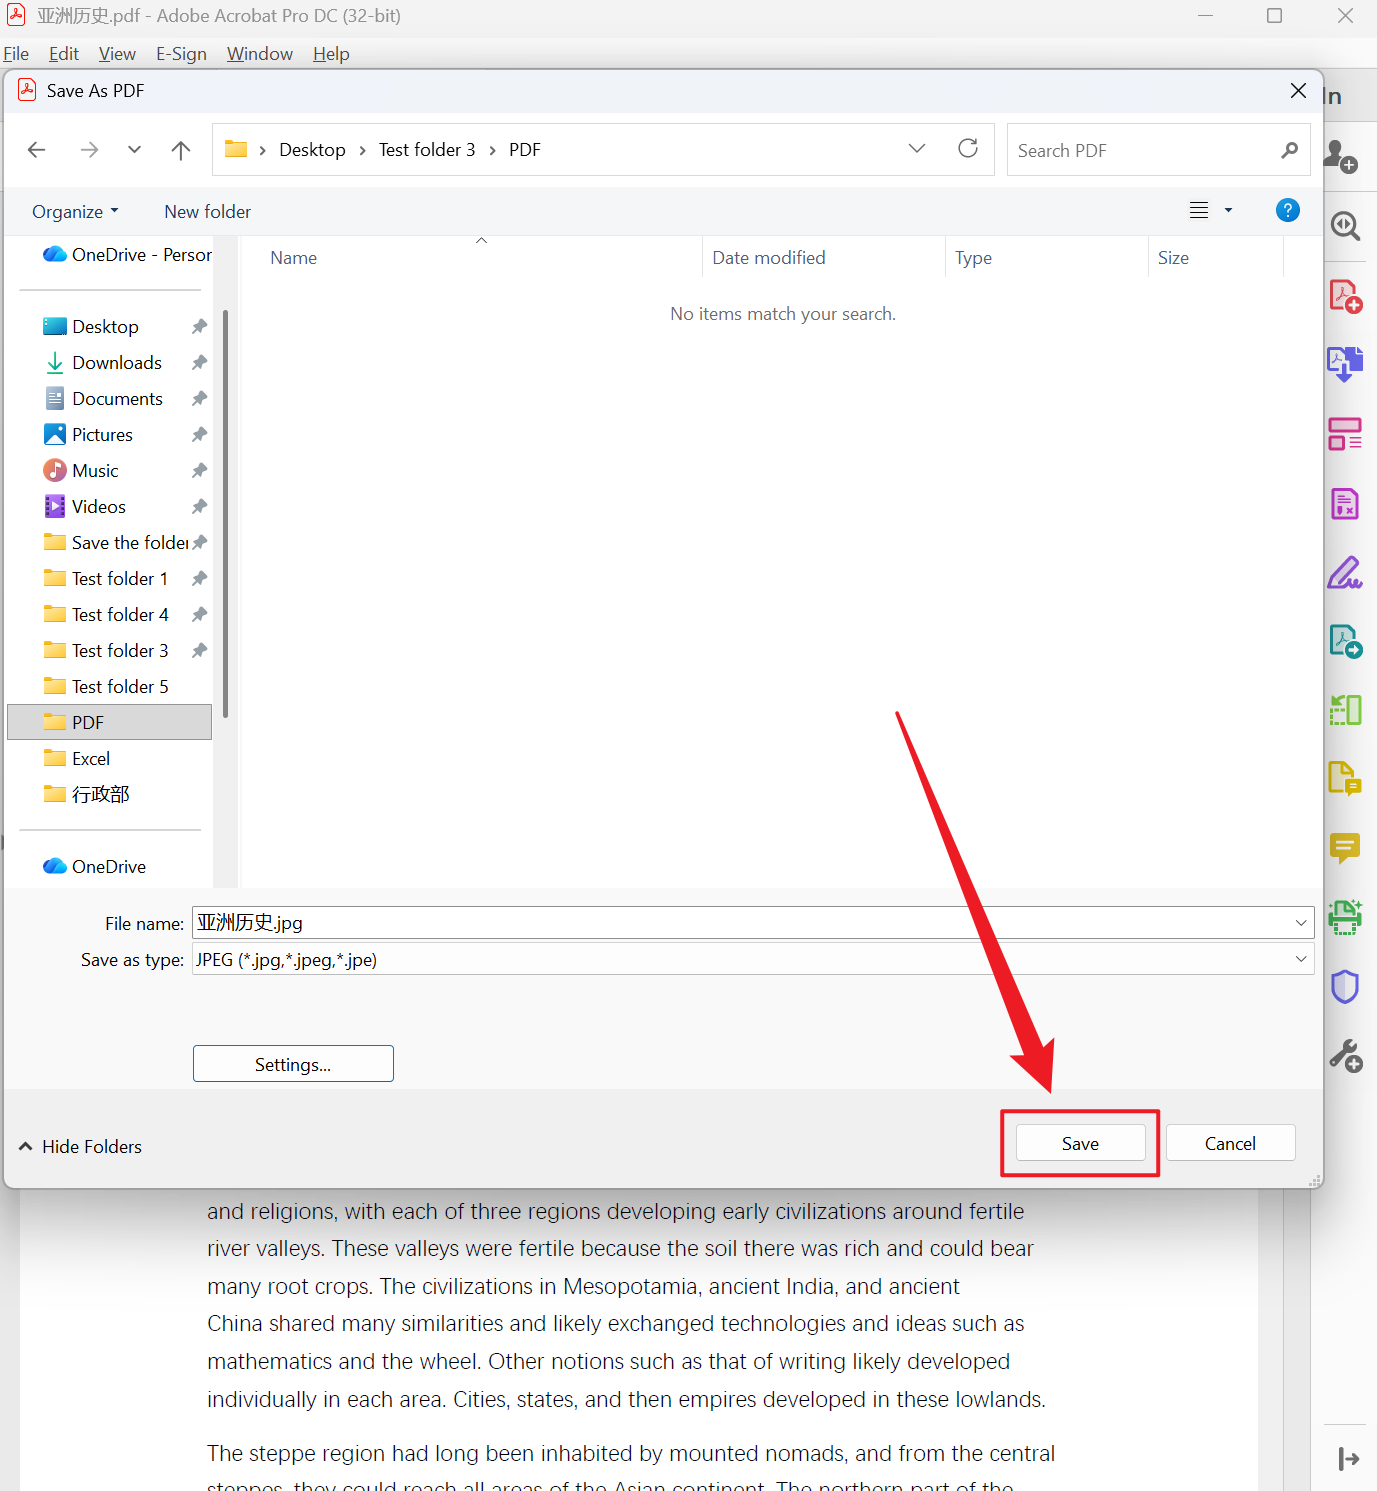Click Save to export the JPEG
The width and height of the screenshot is (1377, 1491).
click(x=1080, y=1143)
